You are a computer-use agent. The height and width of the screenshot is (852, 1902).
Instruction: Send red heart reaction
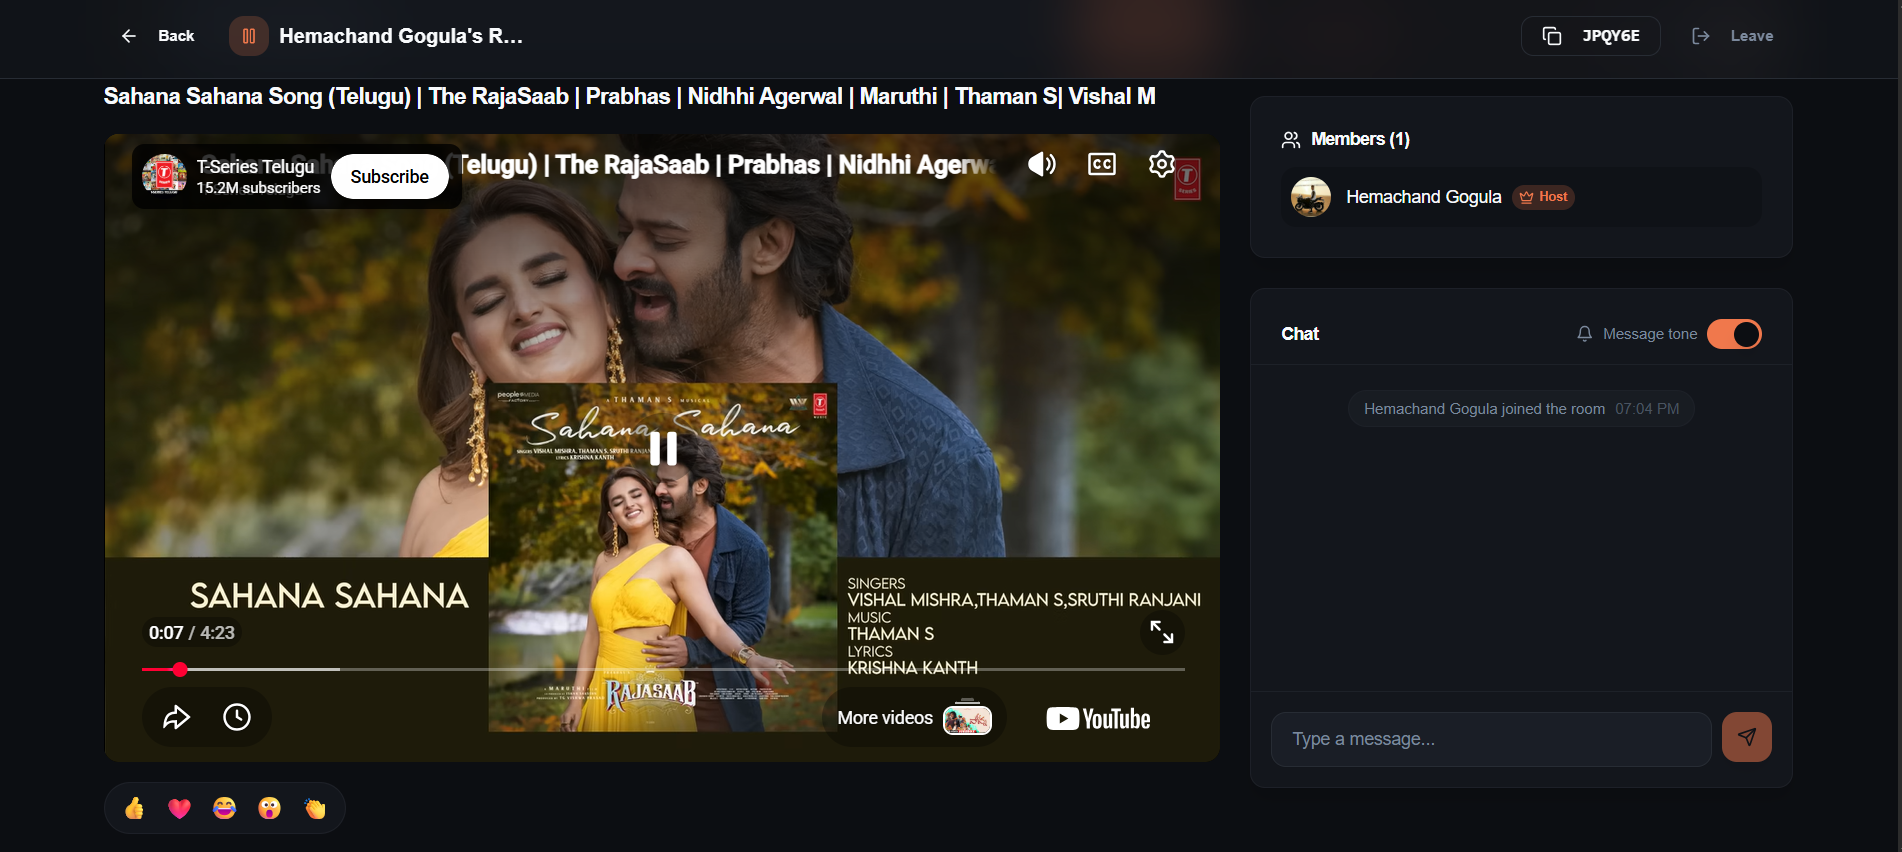(180, 808)
